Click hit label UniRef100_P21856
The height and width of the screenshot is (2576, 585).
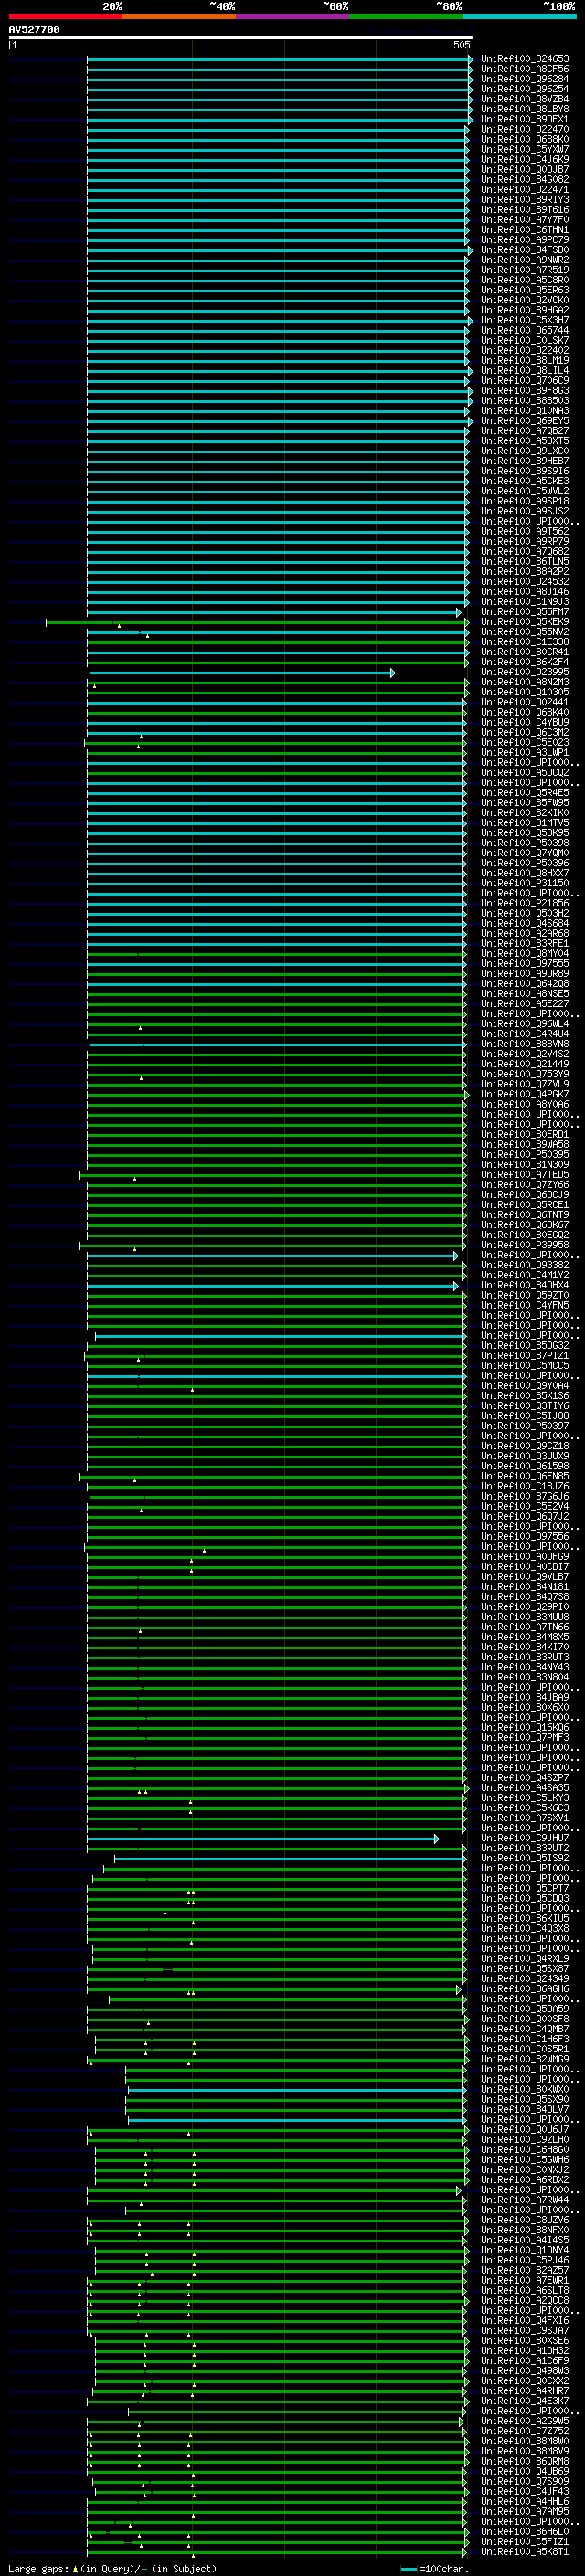point(525,904)
